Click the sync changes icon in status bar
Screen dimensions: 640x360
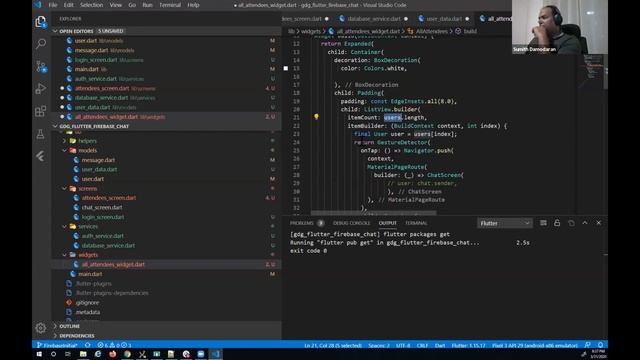pos(88,345)
